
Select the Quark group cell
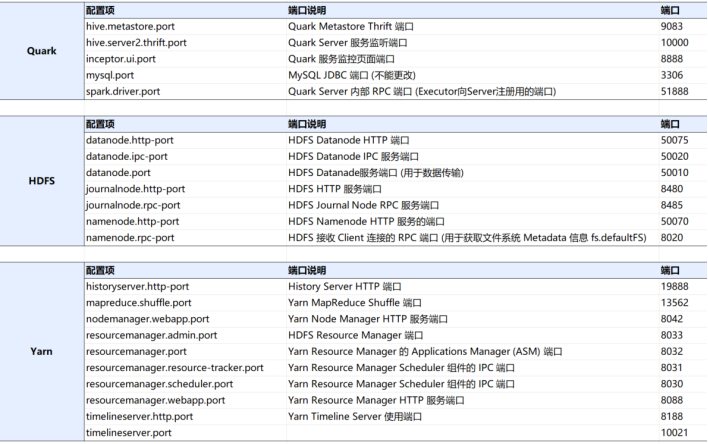tap(42, 51)
